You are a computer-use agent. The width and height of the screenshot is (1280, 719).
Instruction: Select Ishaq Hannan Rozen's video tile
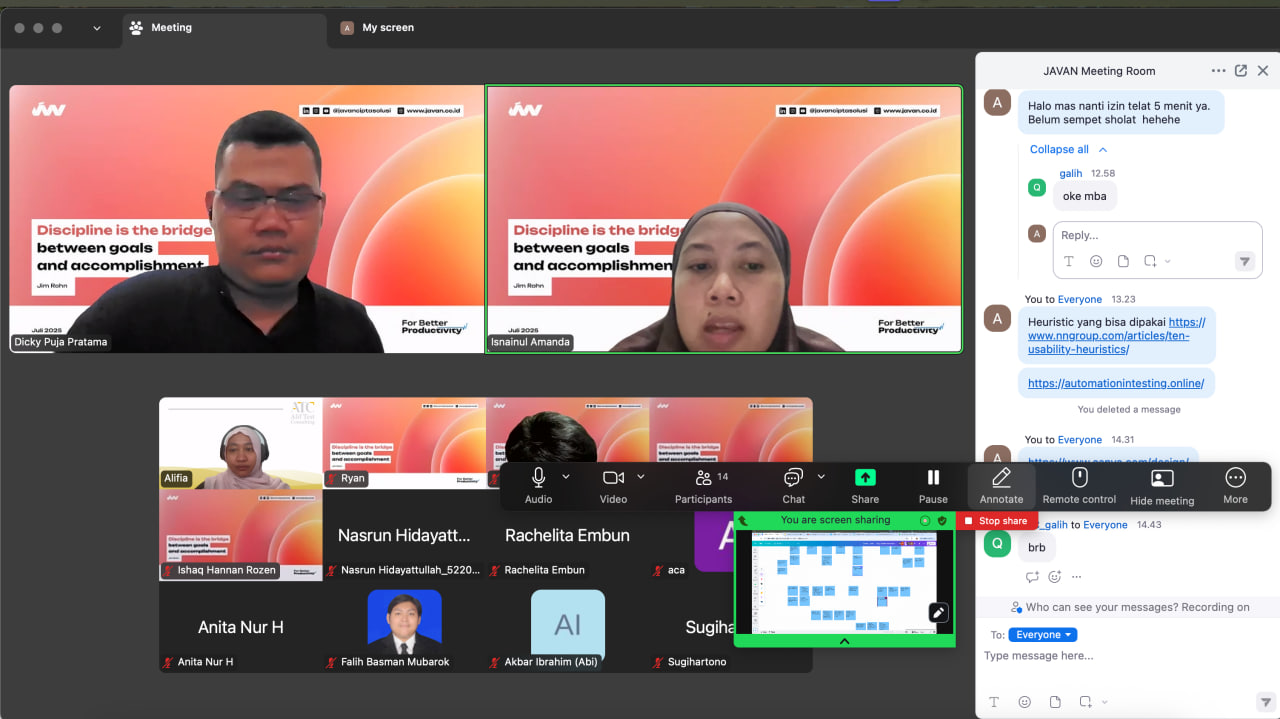[x=241, y=535]
